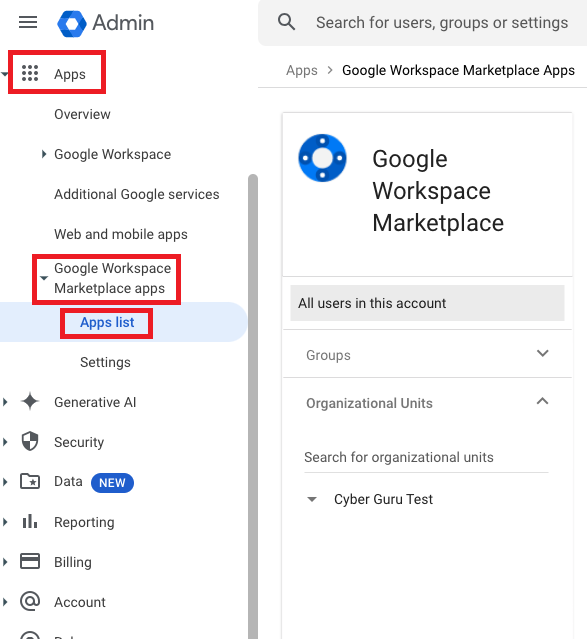Expand the Data section arrow

tap(5, 482)
